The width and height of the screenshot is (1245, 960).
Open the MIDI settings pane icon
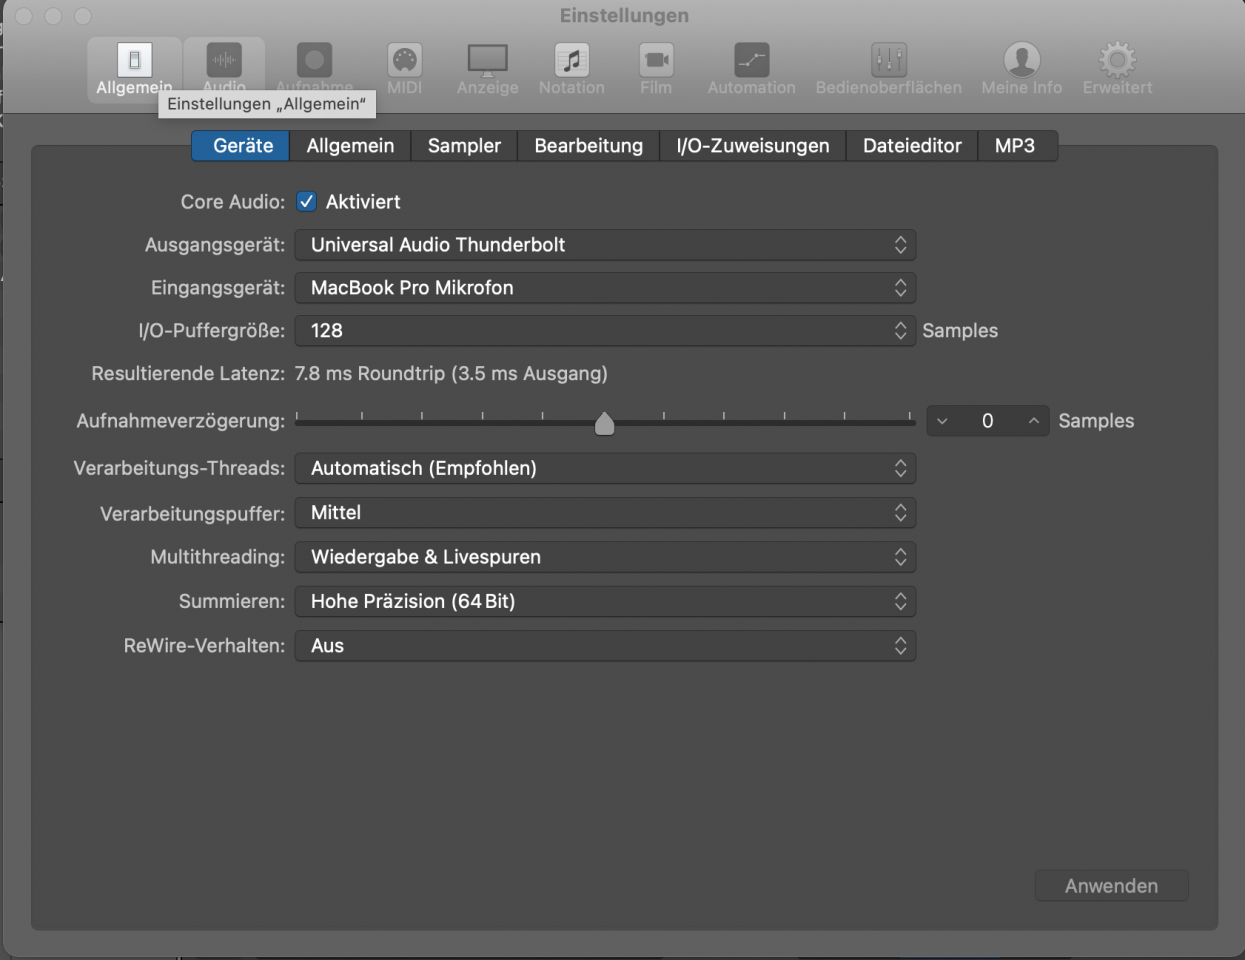[x=405, y=60]
